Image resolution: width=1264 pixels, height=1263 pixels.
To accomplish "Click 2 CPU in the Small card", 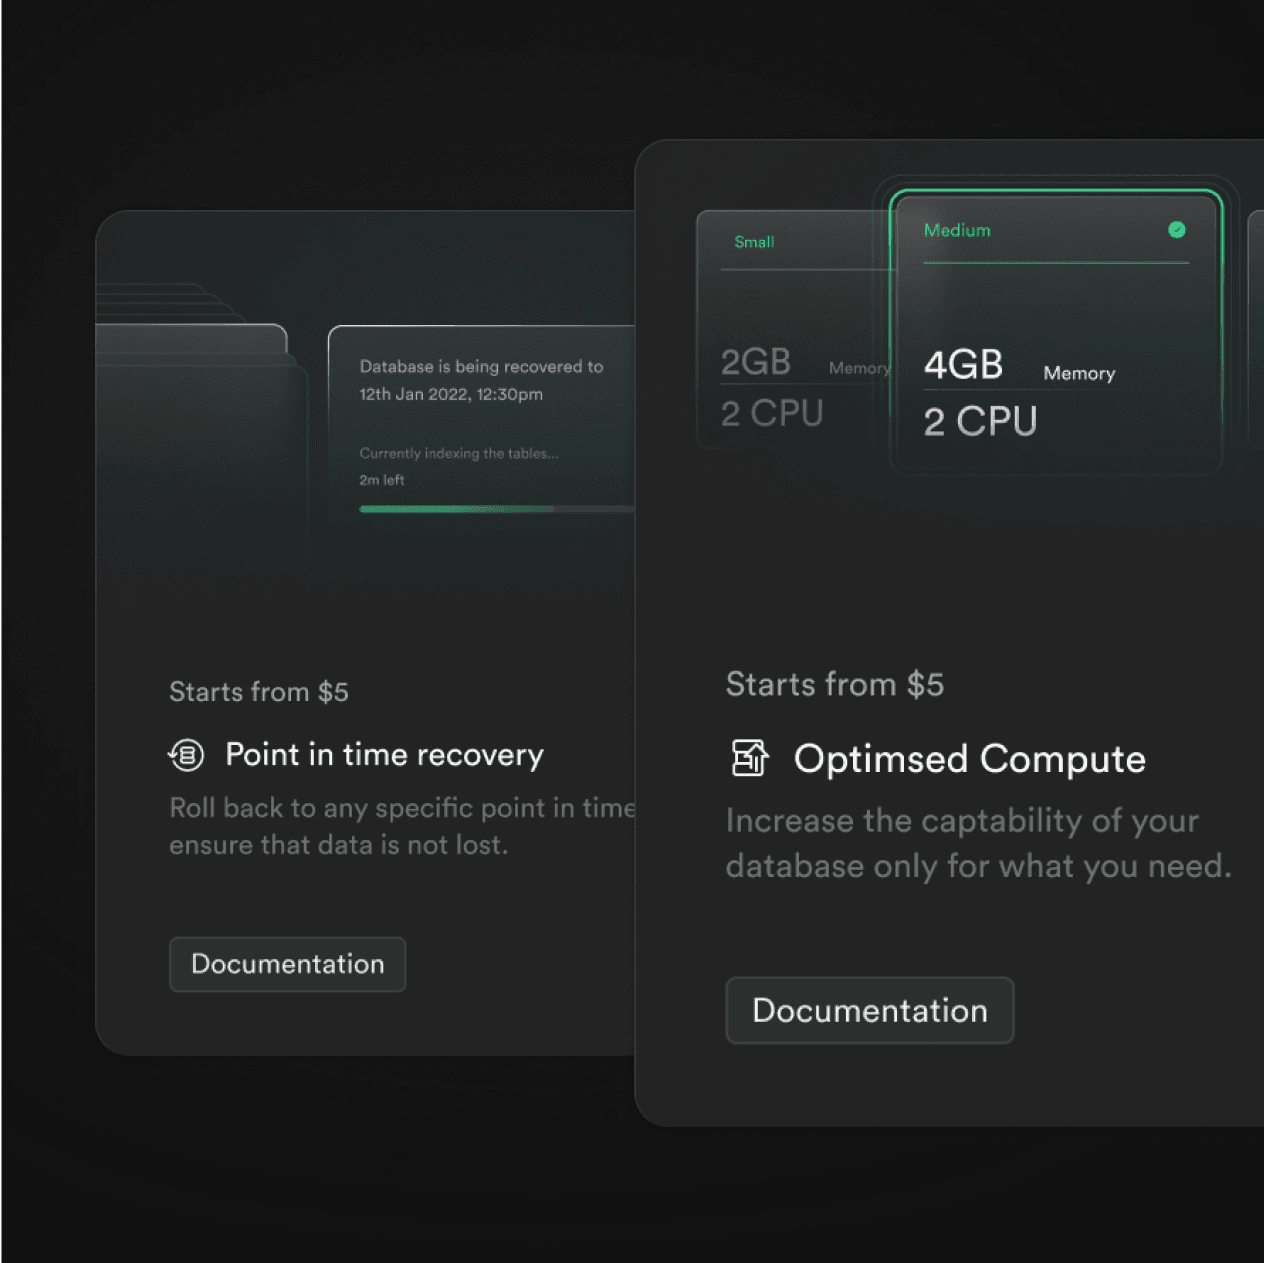I will 772,413.
